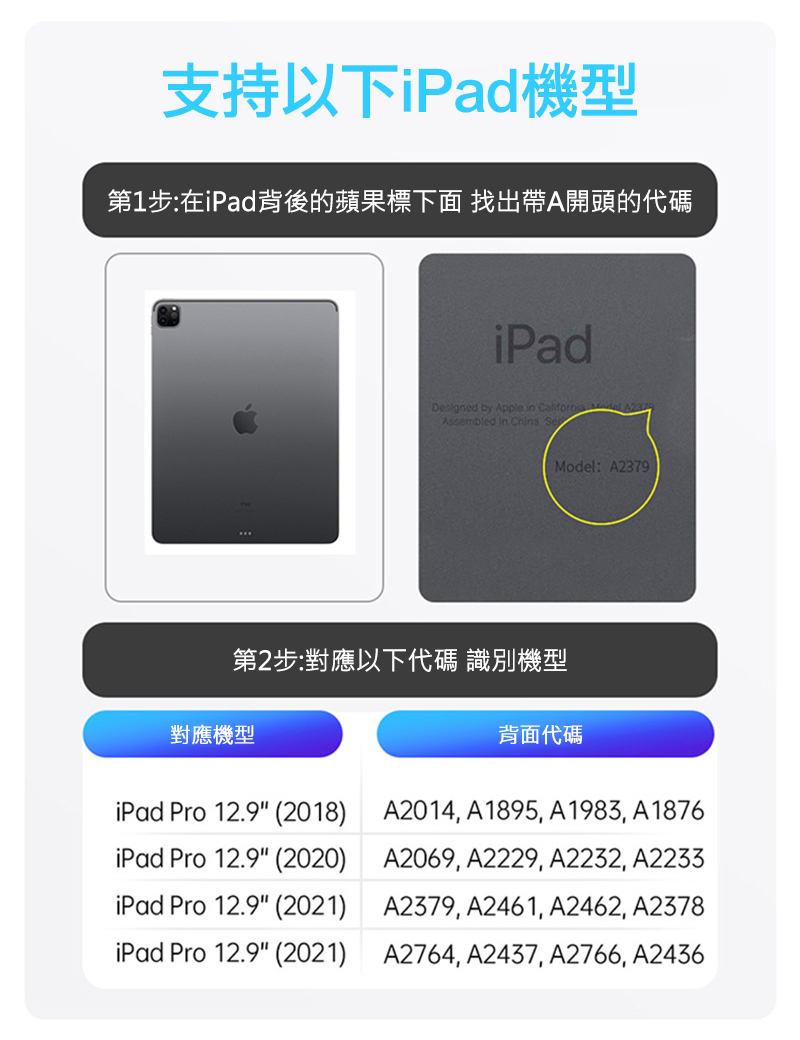Click the three smart connector dots

[245, 533]
